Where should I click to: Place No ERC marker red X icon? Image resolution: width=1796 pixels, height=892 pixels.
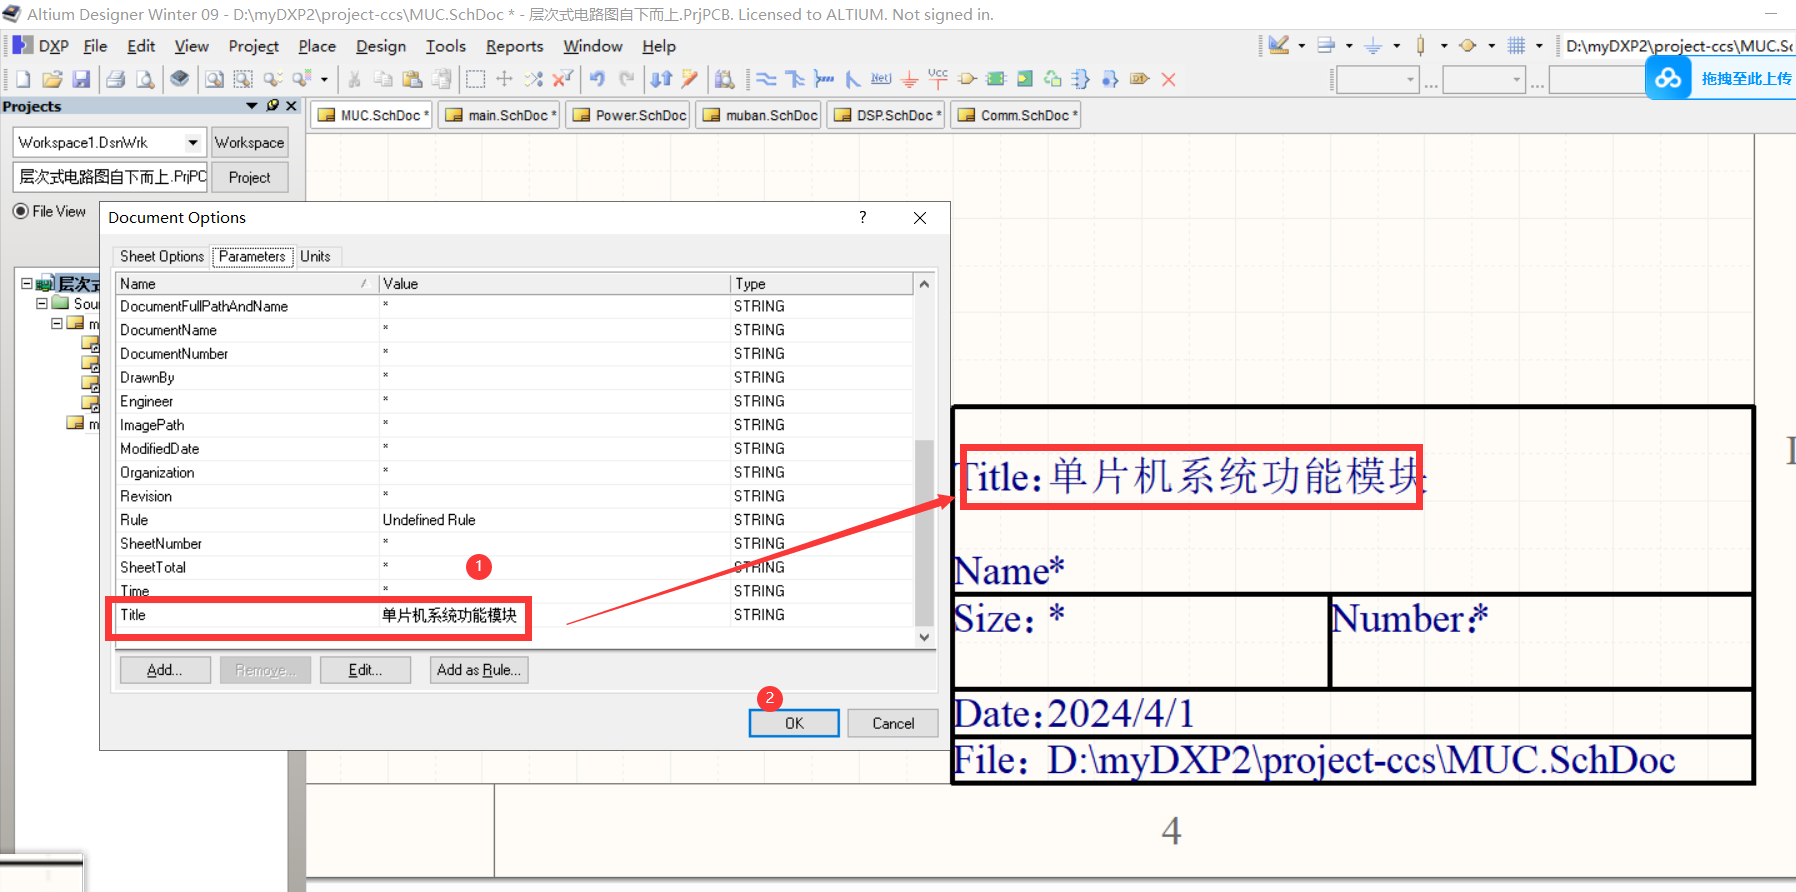pyautogui.click(x=1168, y=79)
